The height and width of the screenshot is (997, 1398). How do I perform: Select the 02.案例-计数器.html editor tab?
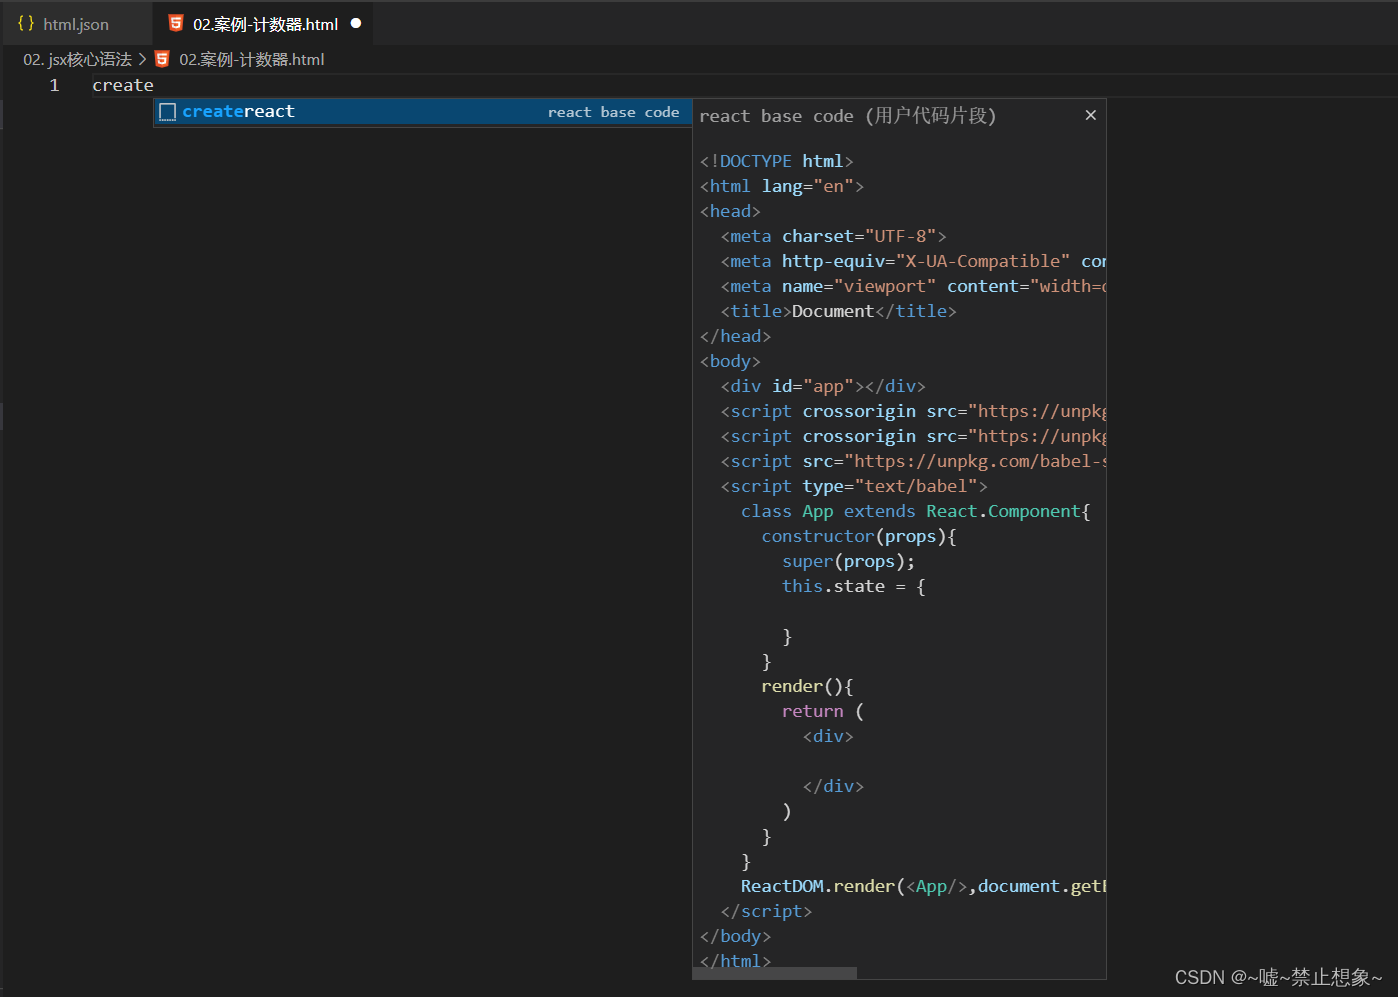264,24
